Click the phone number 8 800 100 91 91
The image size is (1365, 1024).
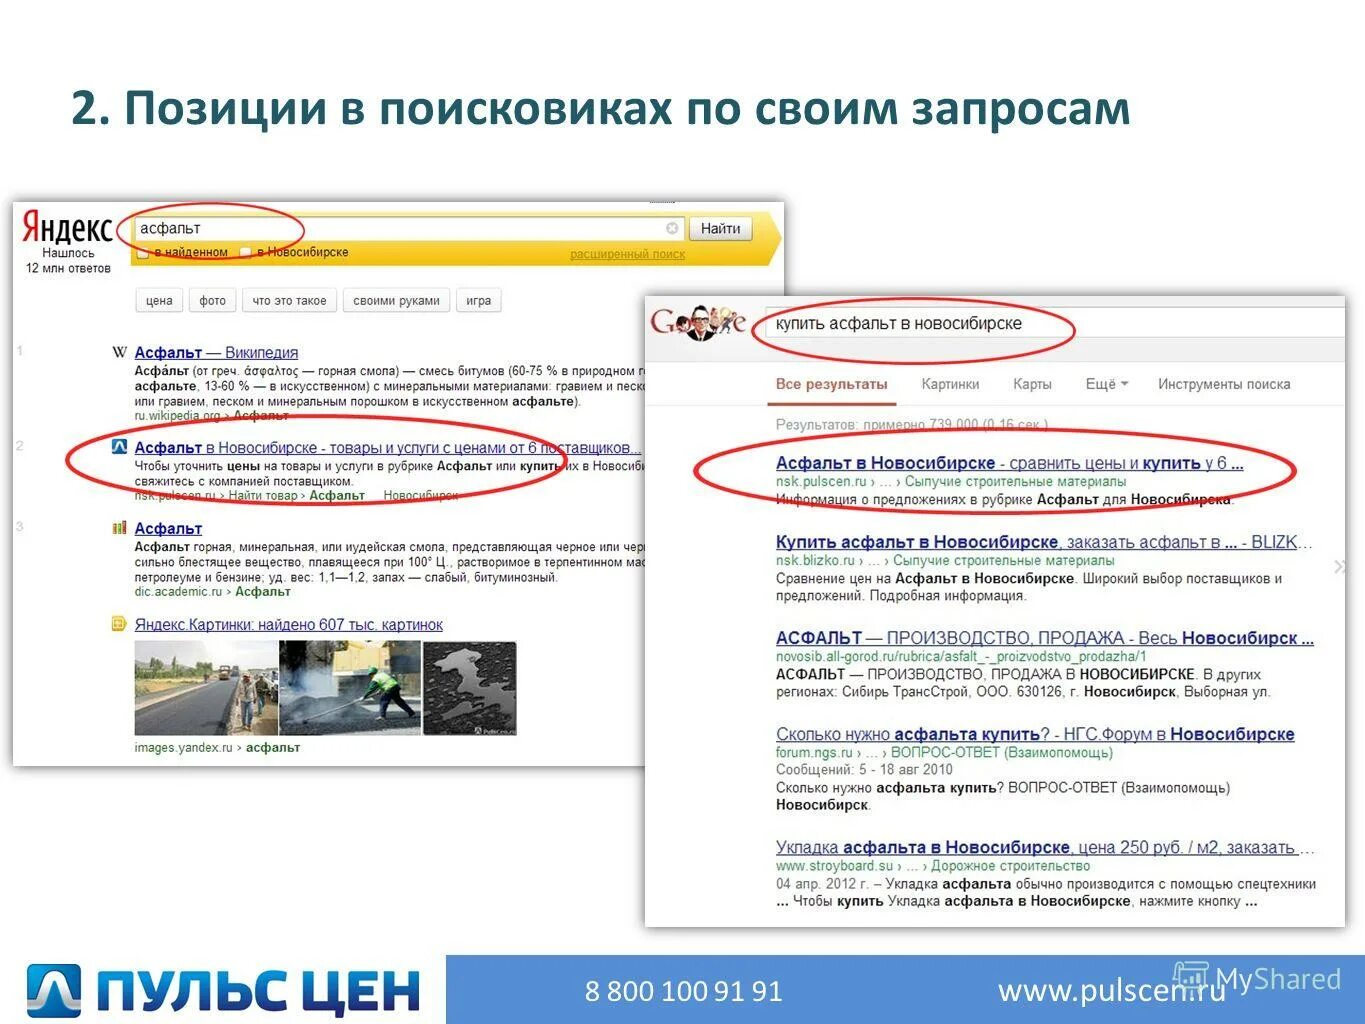coord(683,991)
